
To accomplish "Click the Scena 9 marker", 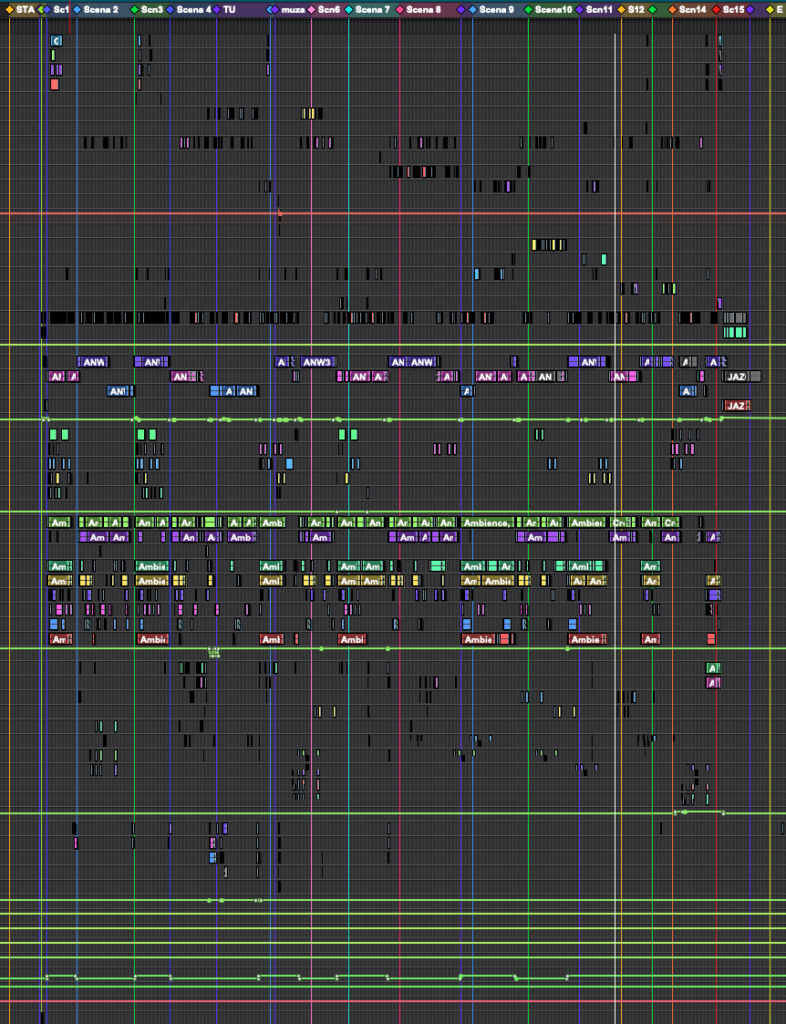I will coord(496,9).
